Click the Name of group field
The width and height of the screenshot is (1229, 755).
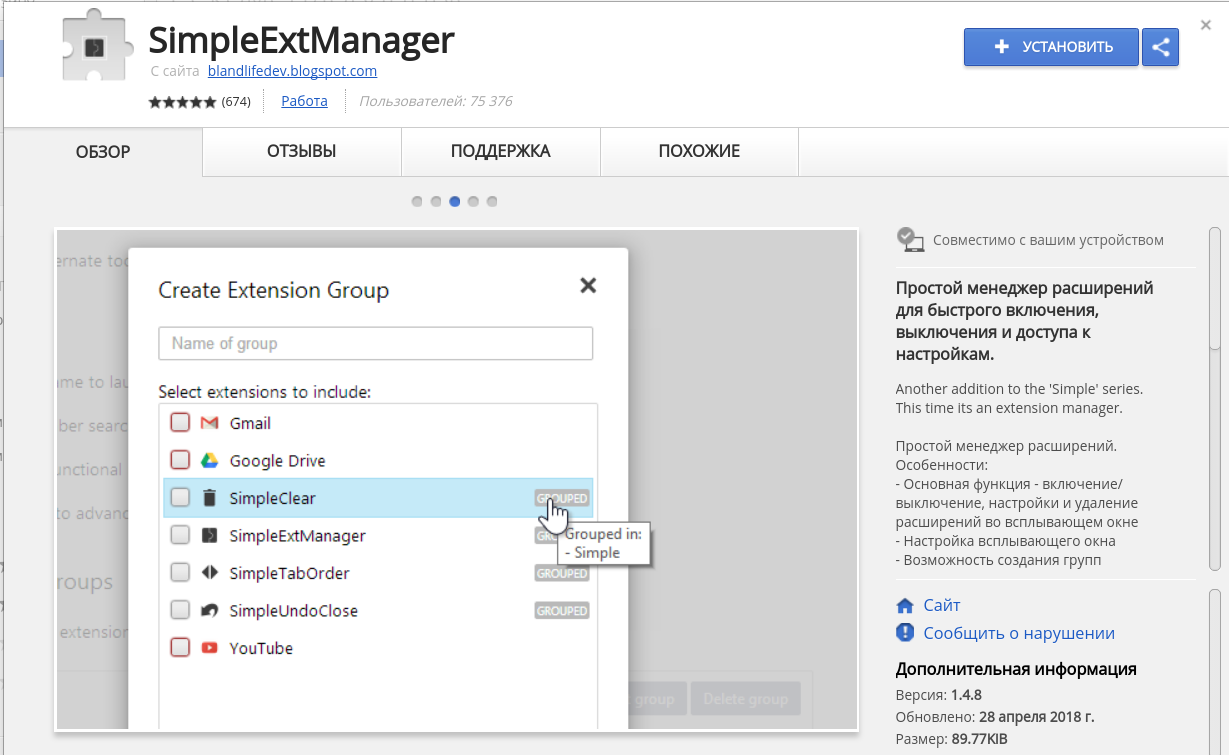pos(376,343)
